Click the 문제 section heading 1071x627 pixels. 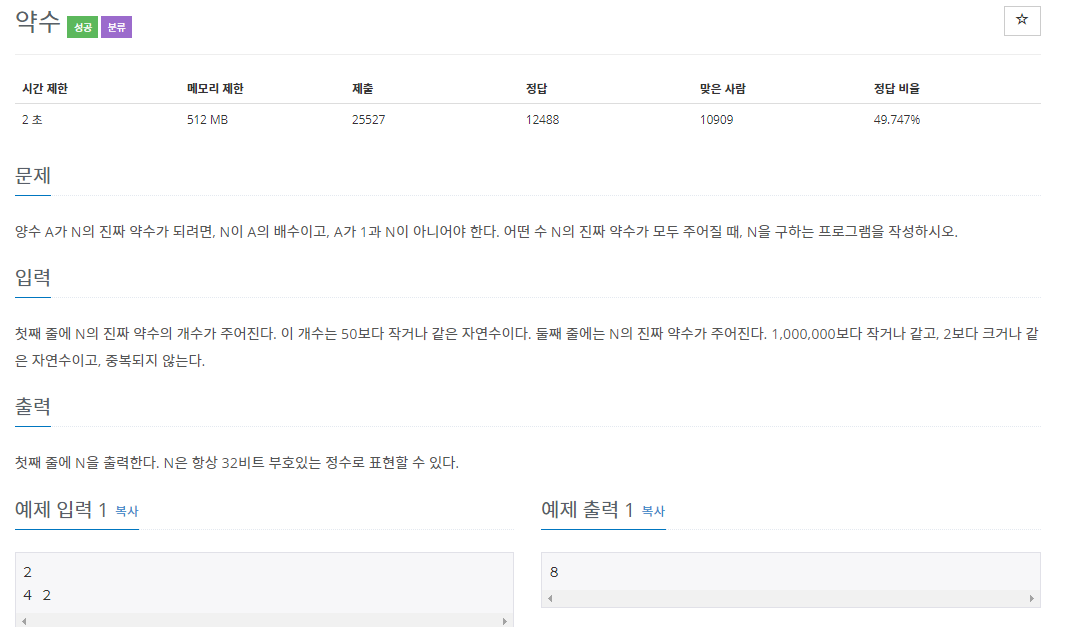tap(33, 176)
